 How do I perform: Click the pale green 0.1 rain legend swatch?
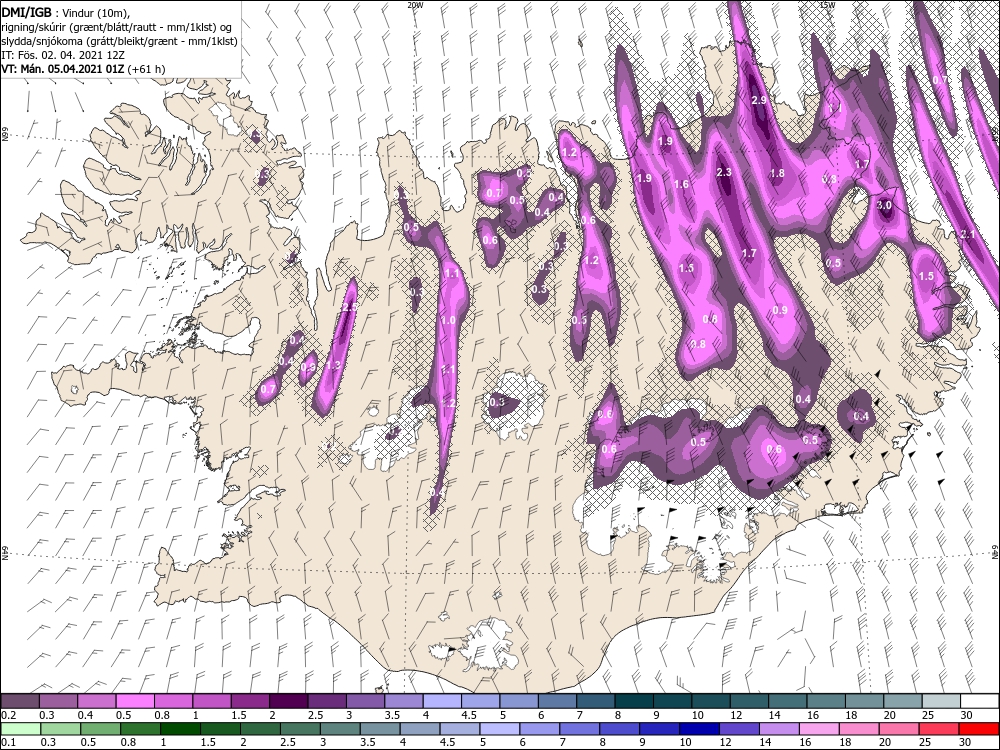click(x=20, y=729)
